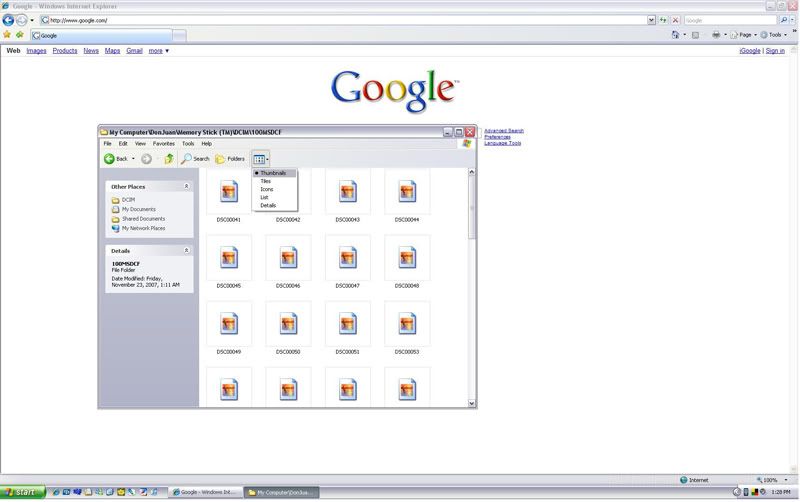Click the IE search magnifier button
The width and height of the screenshot is (800, 502).
coord(784,20)
